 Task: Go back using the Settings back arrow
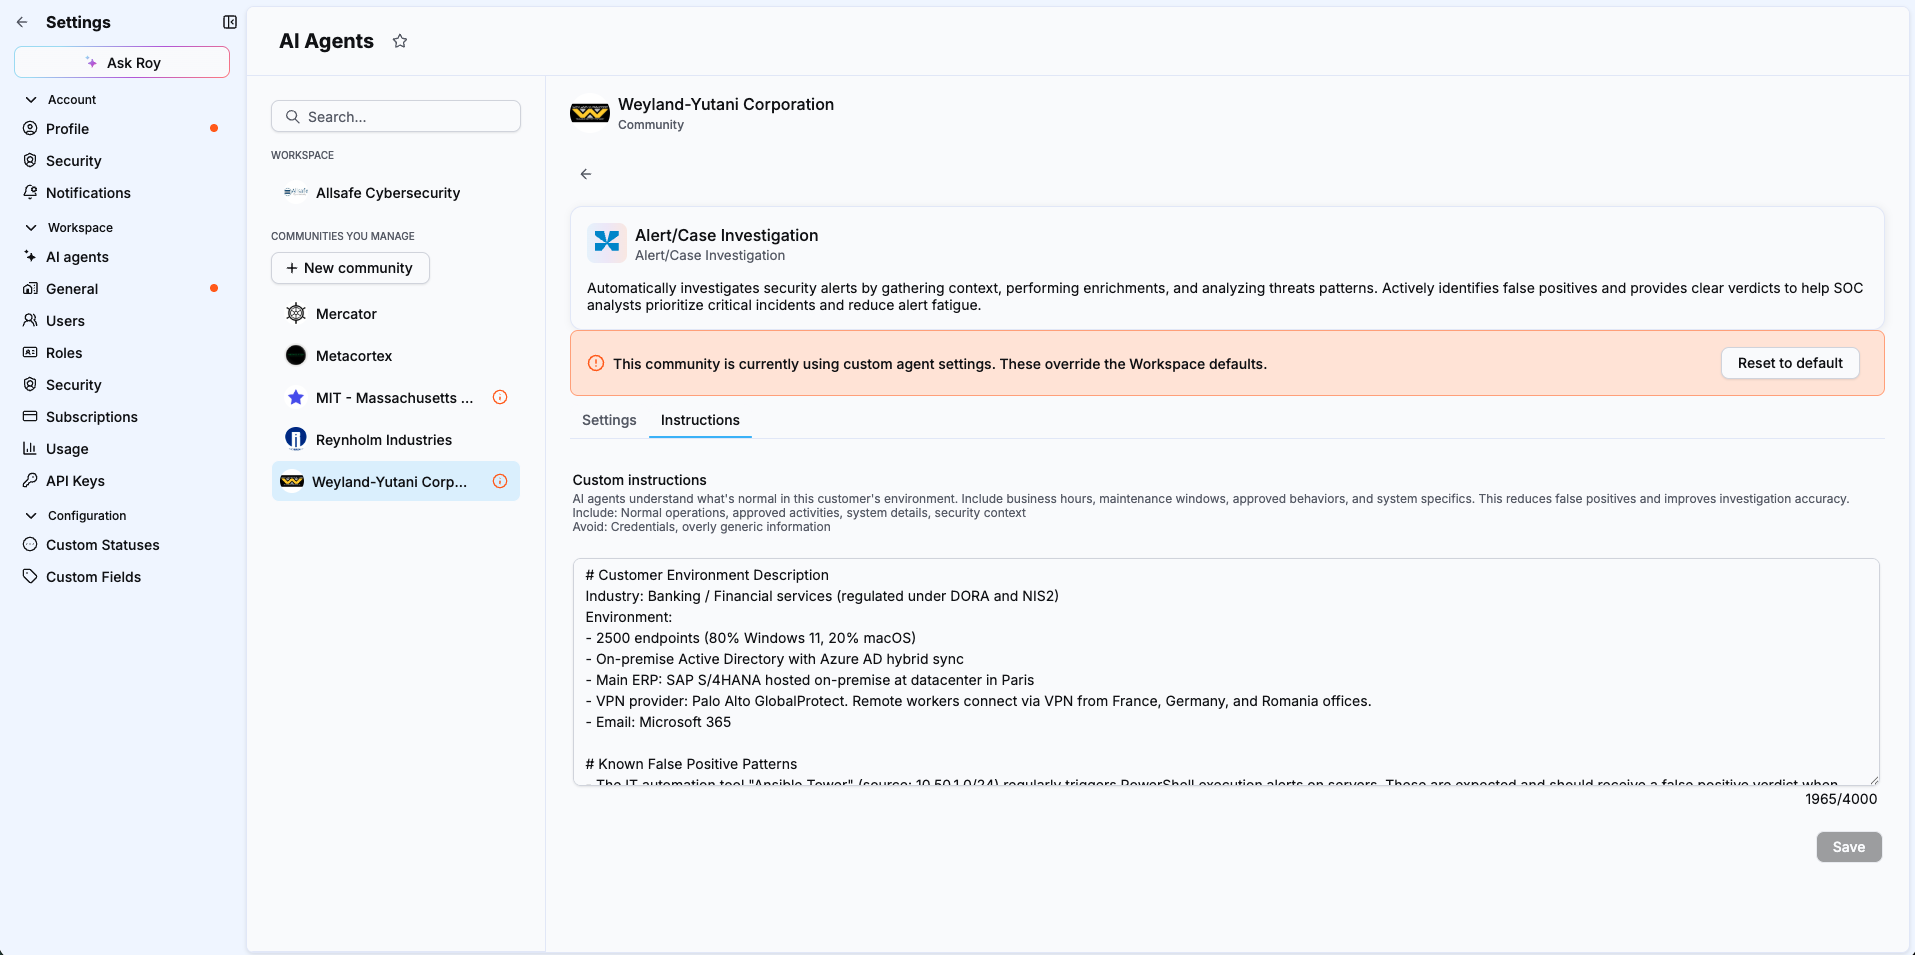click(22, 22)
